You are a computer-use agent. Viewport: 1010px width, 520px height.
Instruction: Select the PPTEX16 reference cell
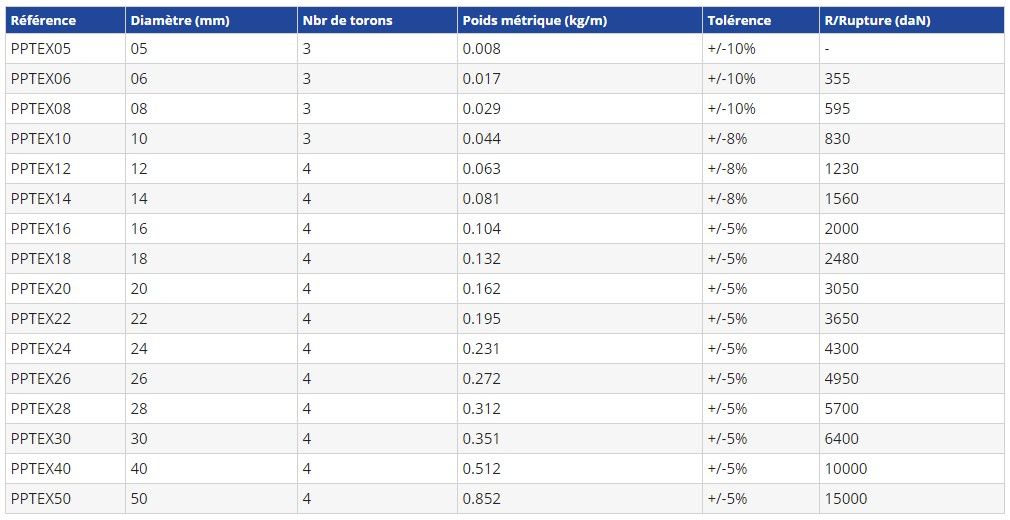pos(41,228)
